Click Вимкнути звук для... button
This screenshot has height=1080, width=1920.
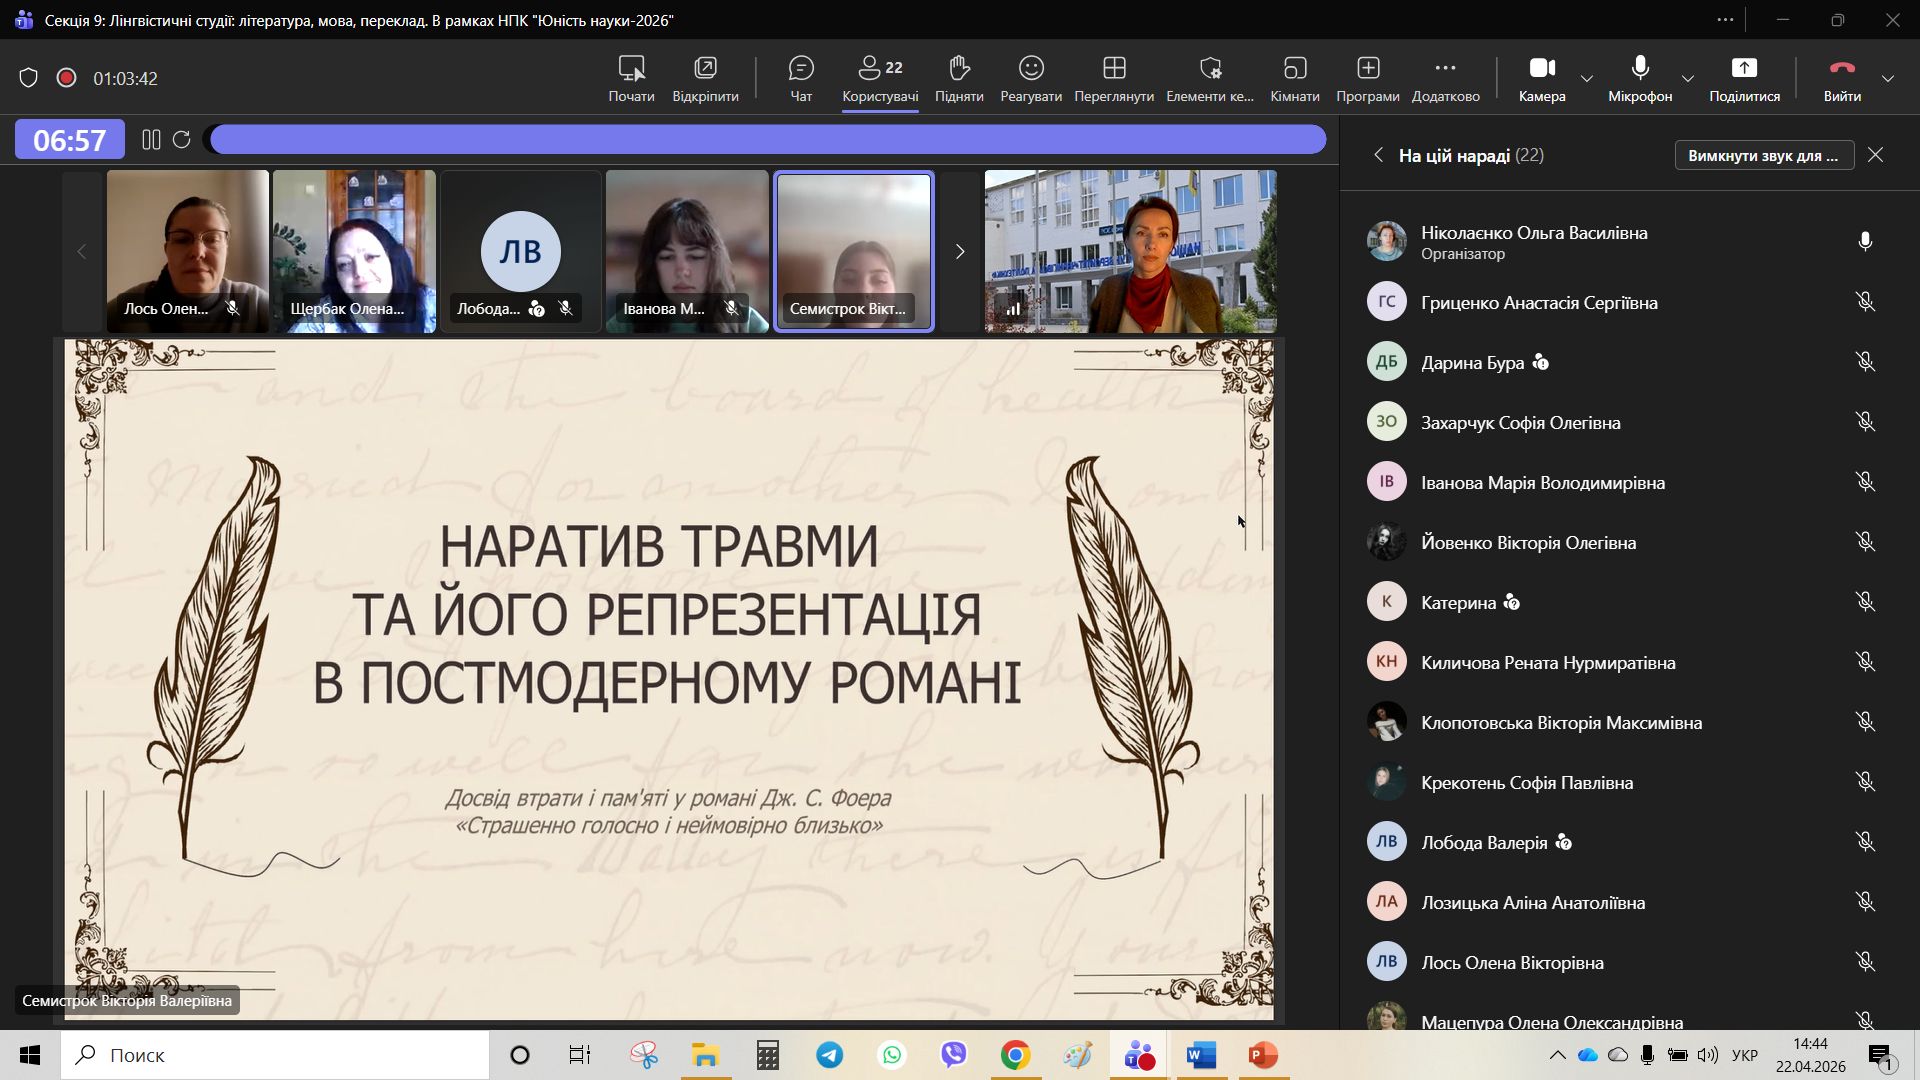pos(1763,155)
